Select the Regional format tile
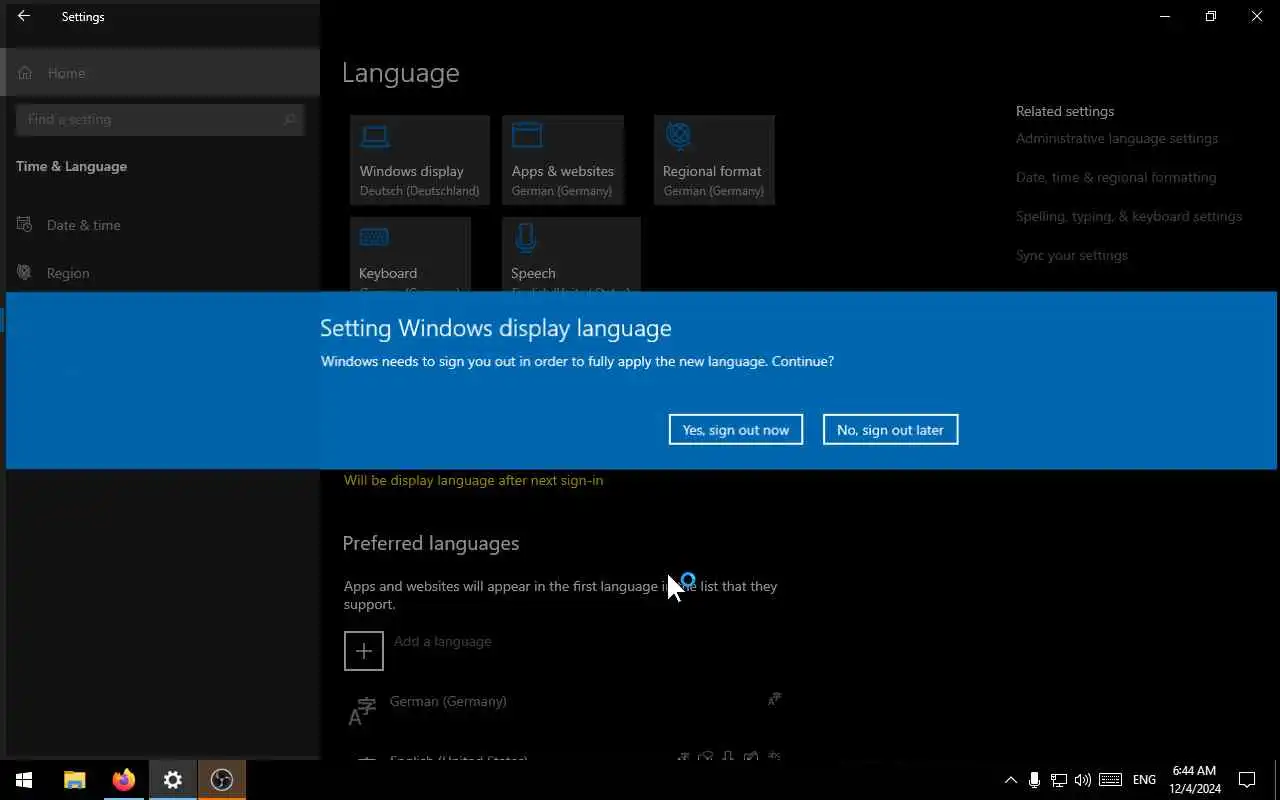The image size is (1280, 800). tap(714, 160)
